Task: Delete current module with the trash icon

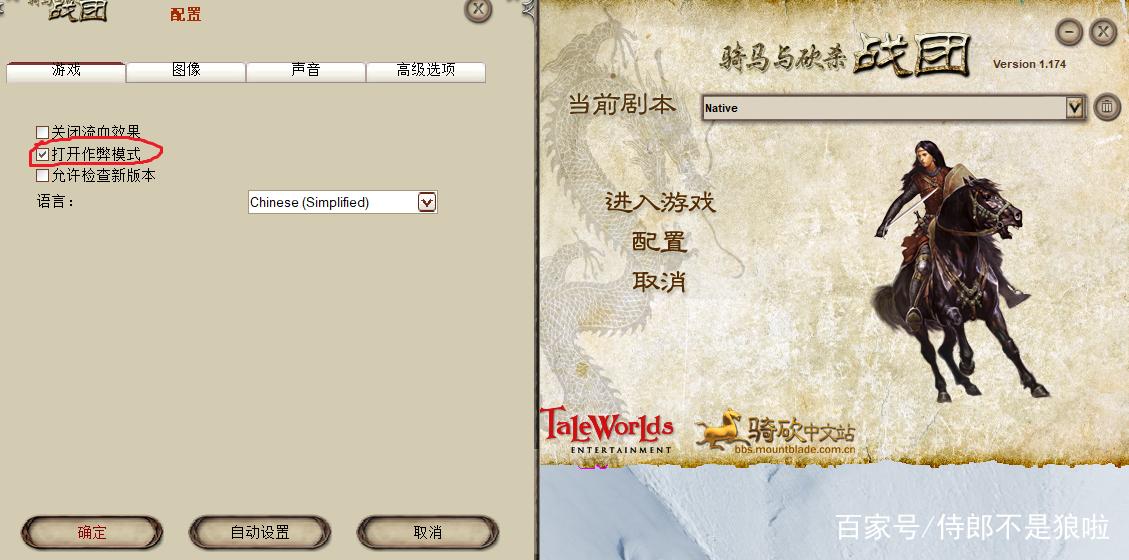Action: pyautogui.click(x=1107, y=108)
